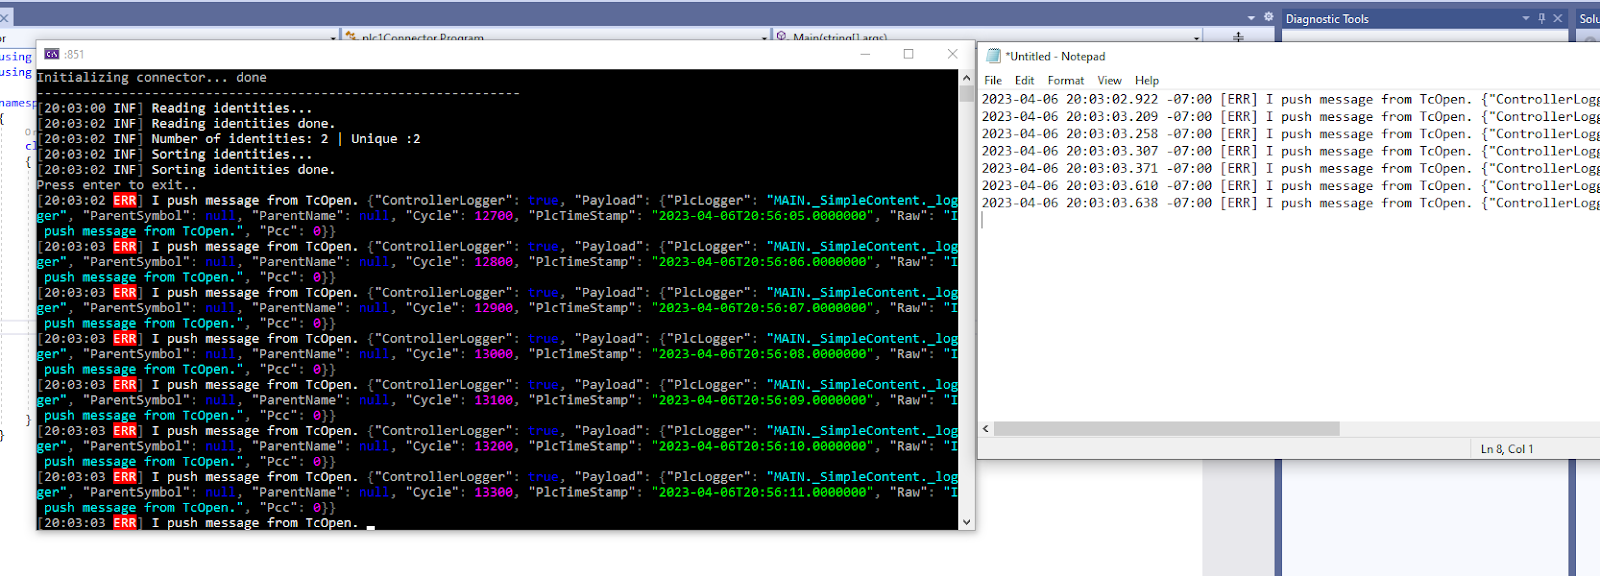
Task: Click the Diagnostic Tools panel title
Action: (1327, 18)
